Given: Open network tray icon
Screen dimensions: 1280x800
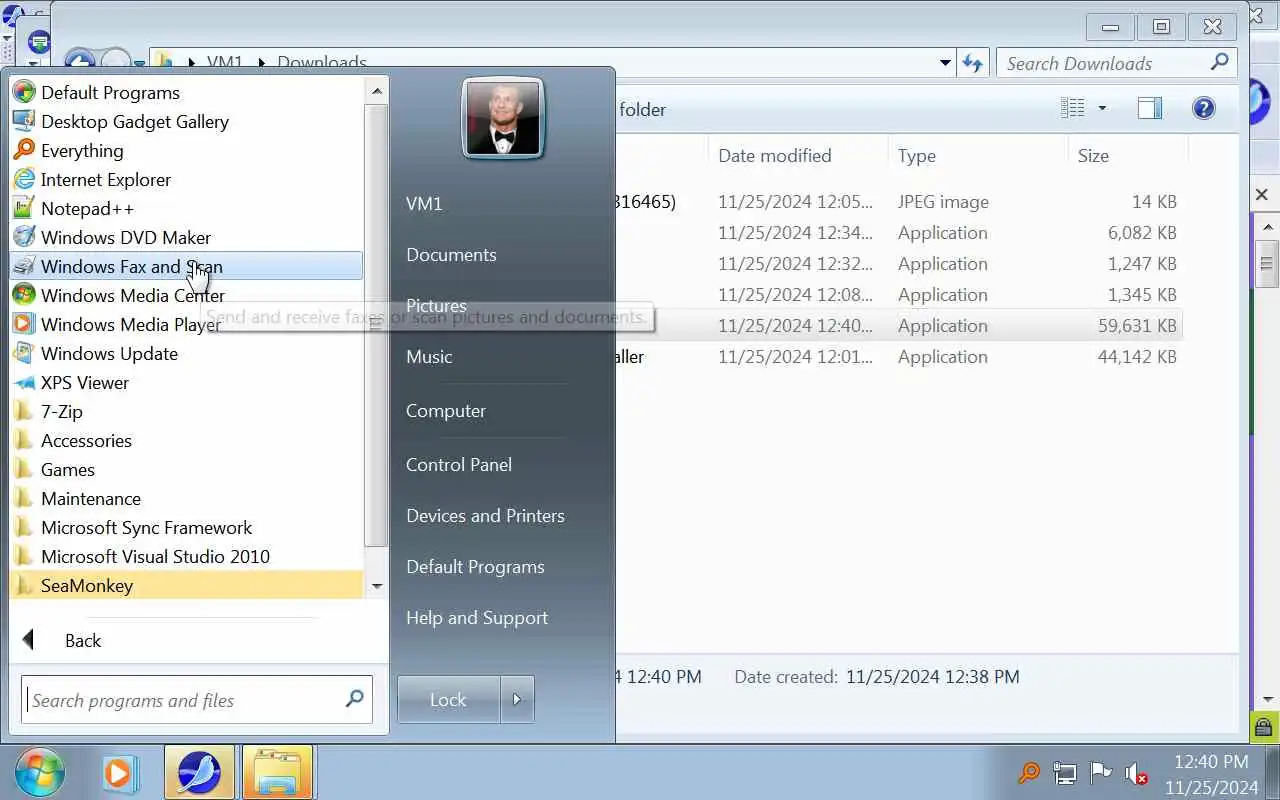Looking at the screenshot, I should (x=1064, y=772).
